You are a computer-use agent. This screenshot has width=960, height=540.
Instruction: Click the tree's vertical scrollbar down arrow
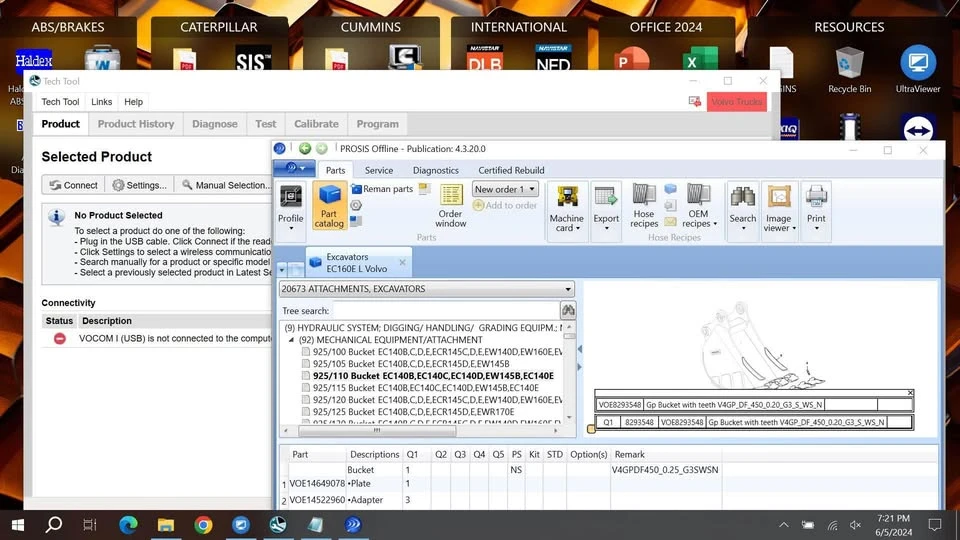pyautogui.click(x=569, y=418)
